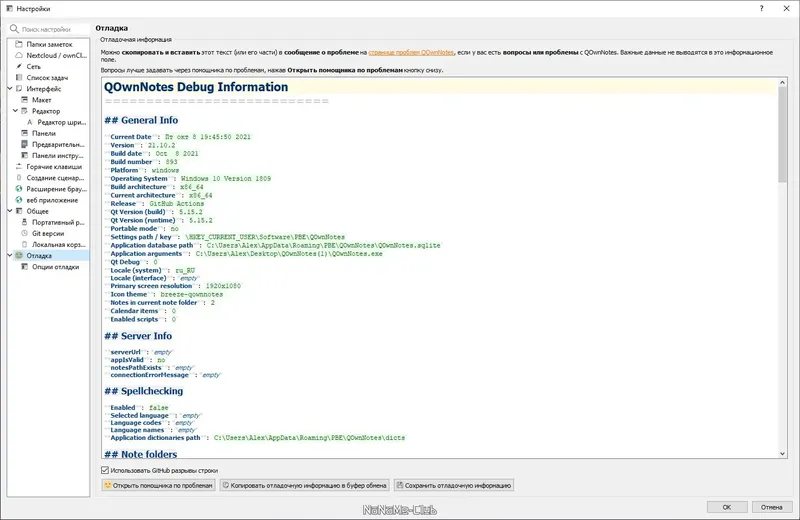800x520 pixels.
Task: Confirm settings with OK button
Action: (x=727, y=507)
